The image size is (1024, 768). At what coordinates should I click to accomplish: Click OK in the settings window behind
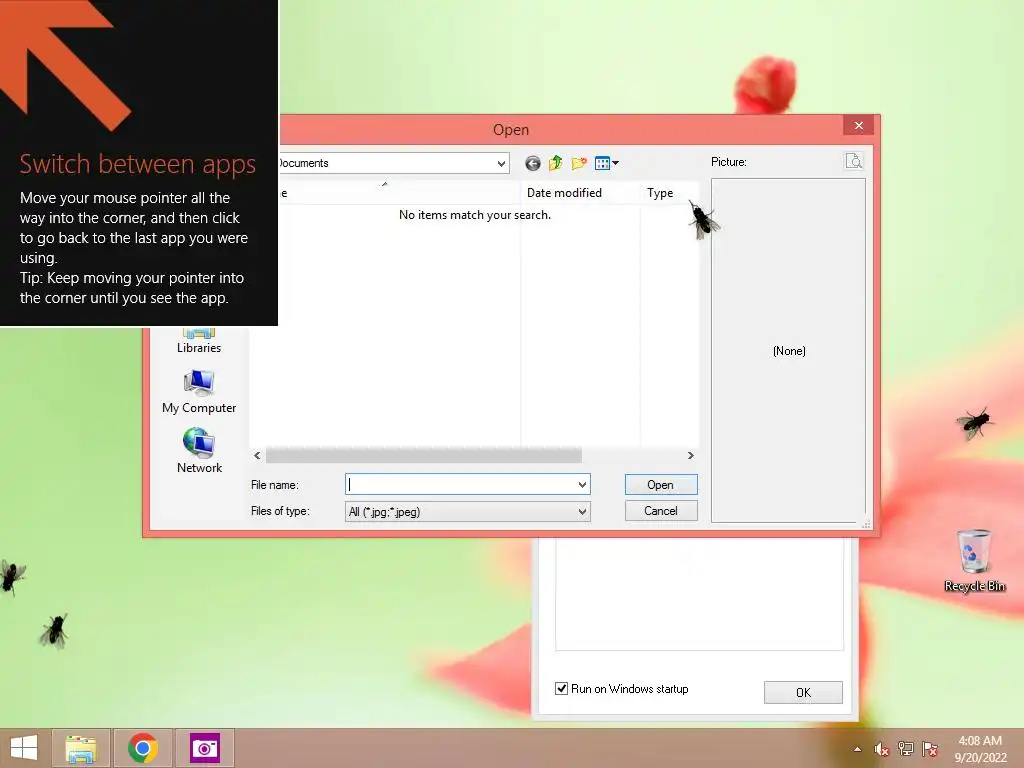[x=803, y=692]
